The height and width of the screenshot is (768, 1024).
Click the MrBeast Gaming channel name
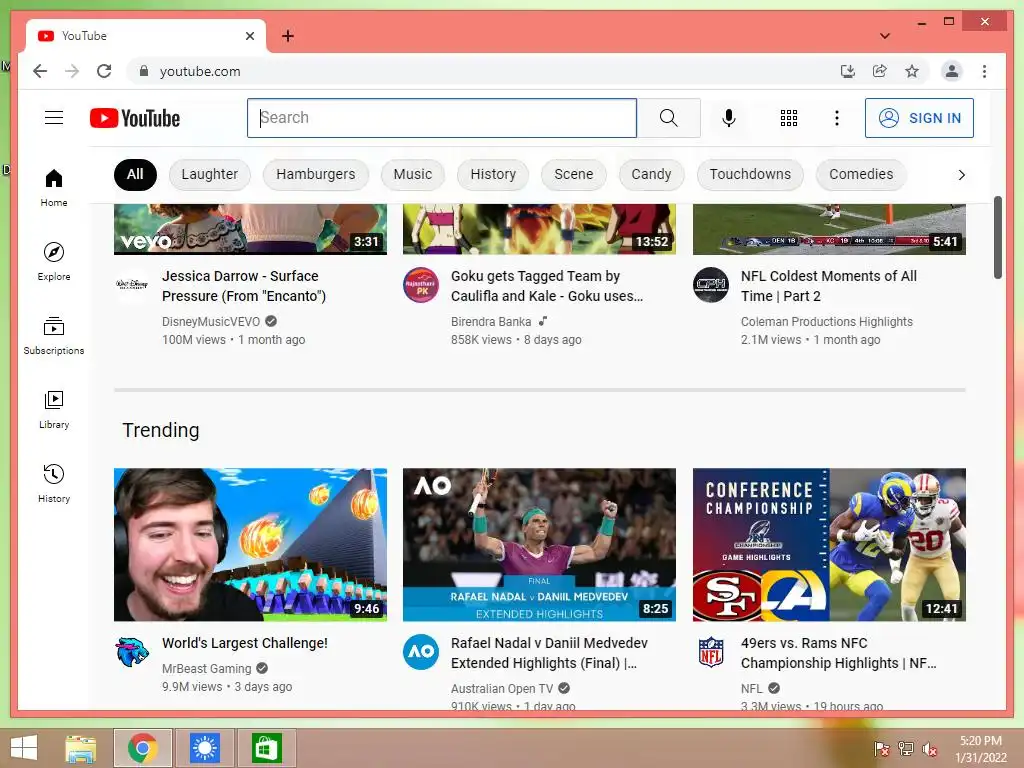206,668
